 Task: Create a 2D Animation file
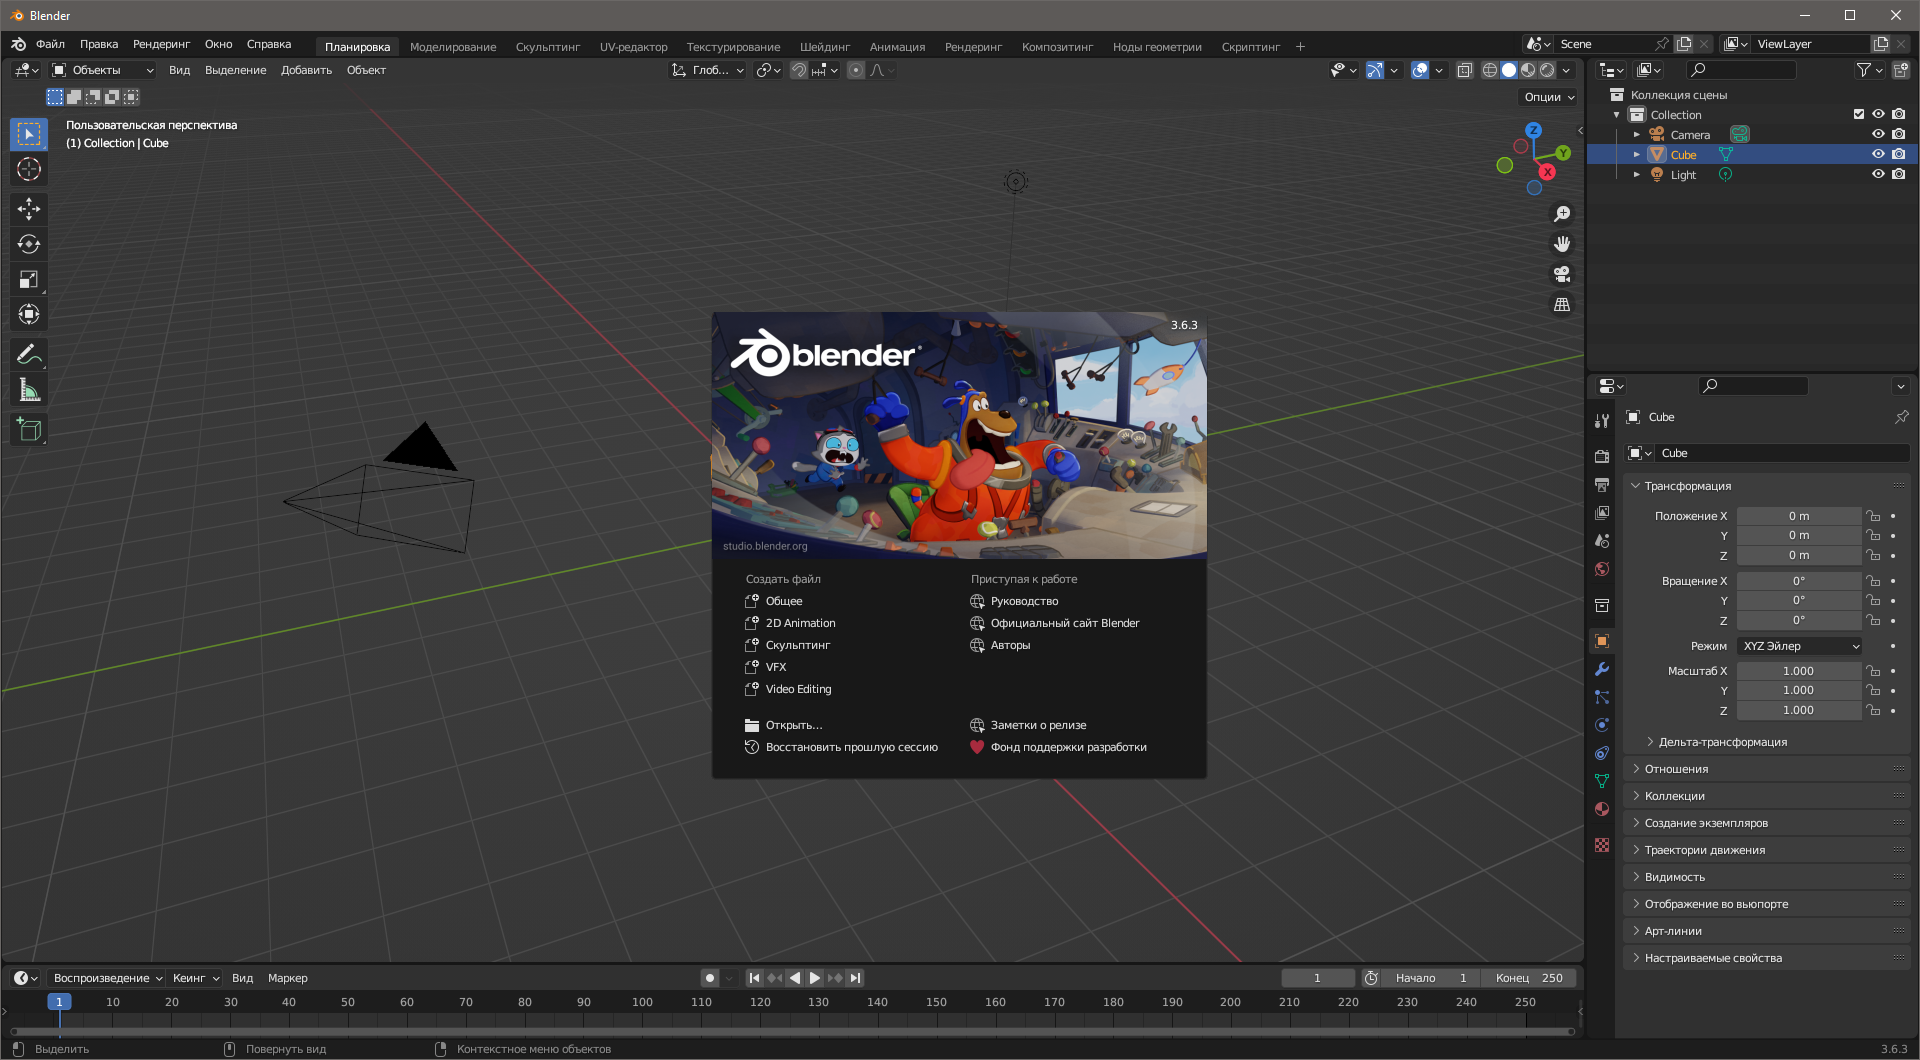click(x=790, y=623)
